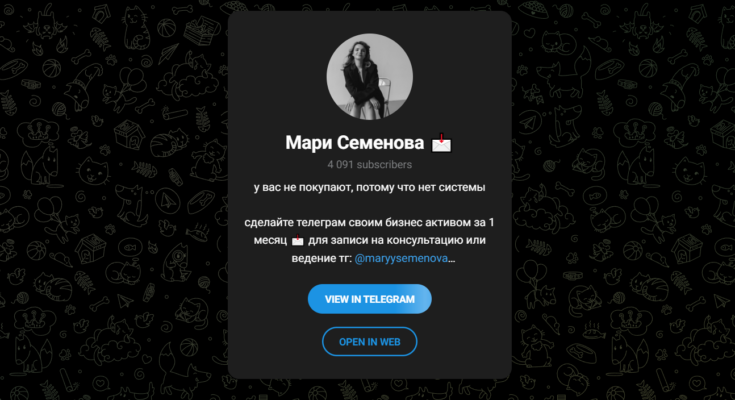The height and width of the screenshot is (400, 735).
Task: Click the phrase "ведение тг:" before the link
Action: point(322,258)
